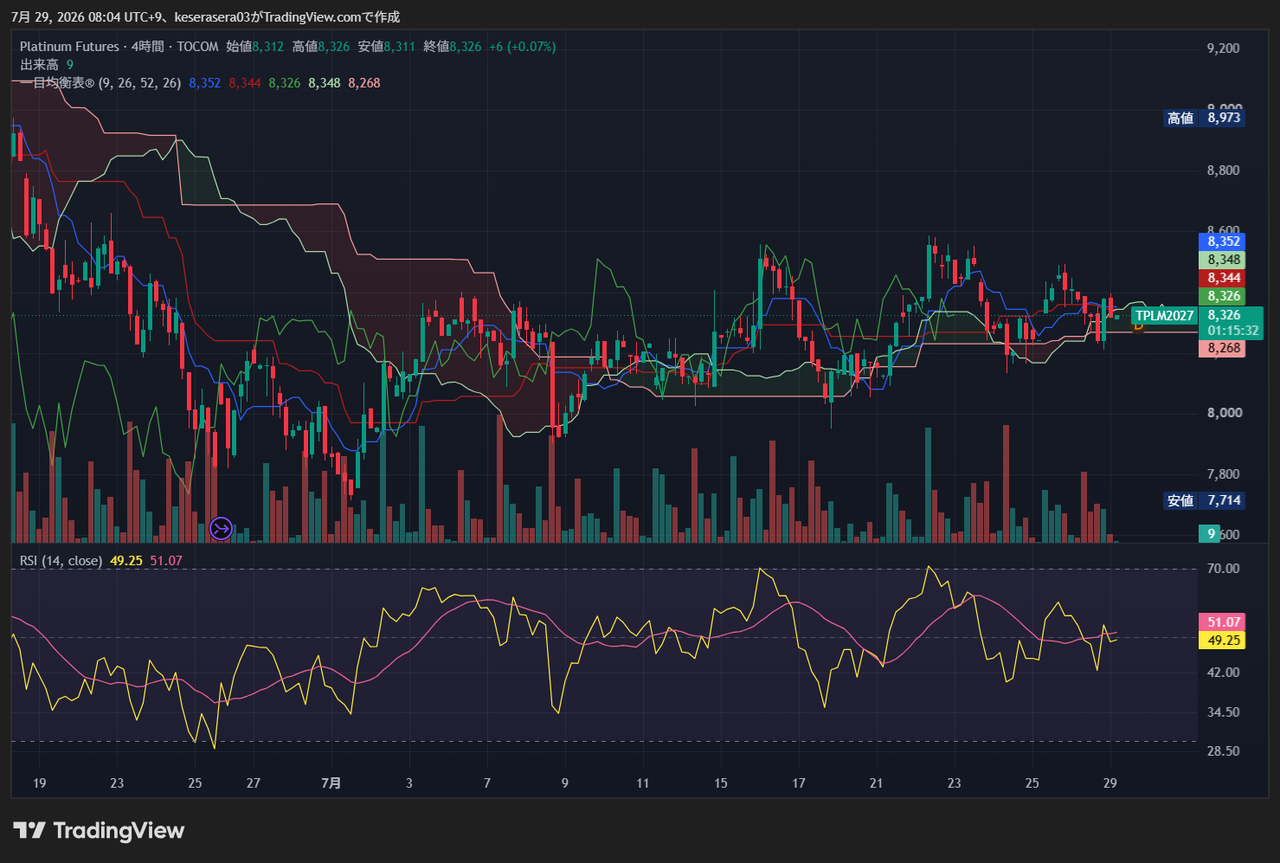This screenshot has height=863, width=1280.
Task: Click date 21 on the time axis
Action: [x=876, y=784]
